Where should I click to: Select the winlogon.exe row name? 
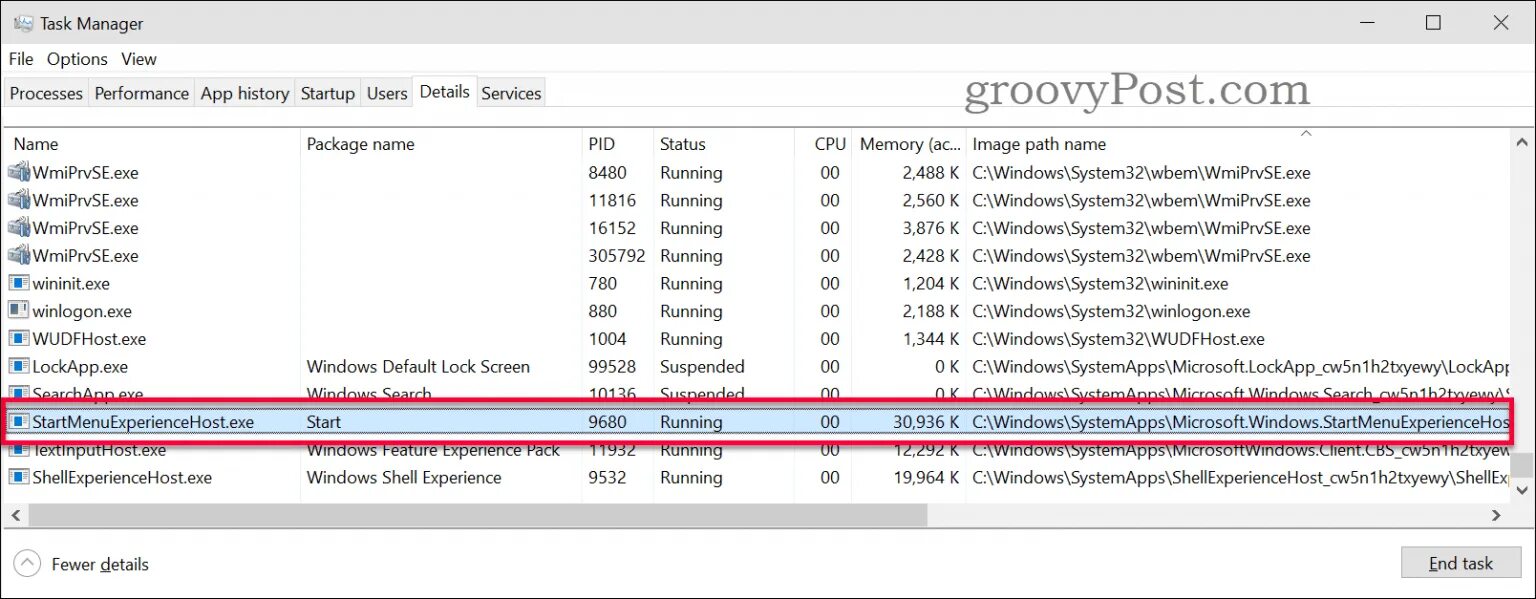[x=82, y=311]
